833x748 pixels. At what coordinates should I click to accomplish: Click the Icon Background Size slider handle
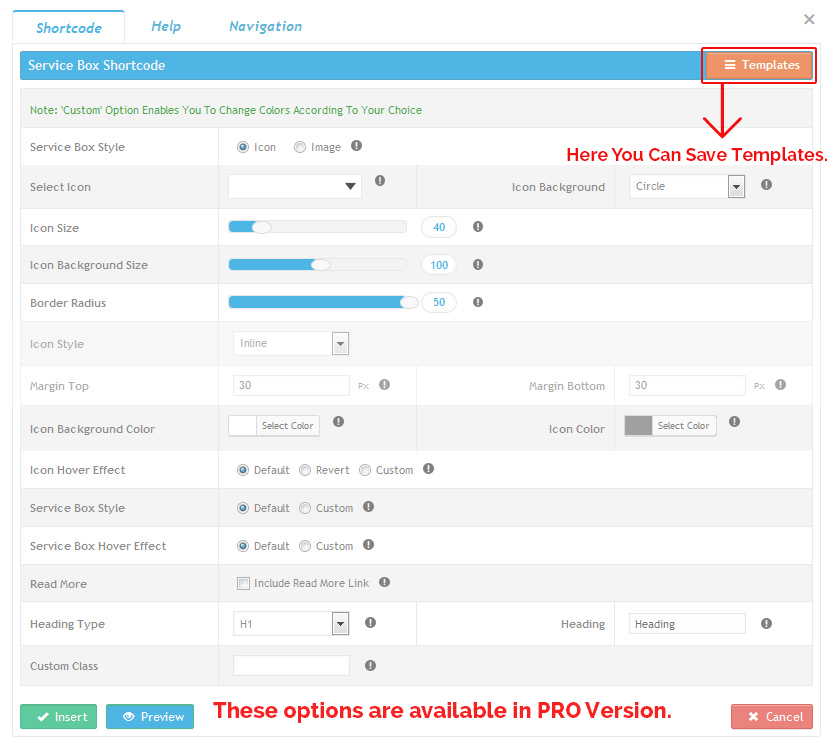pyautogui.click(x=320, y=265)
